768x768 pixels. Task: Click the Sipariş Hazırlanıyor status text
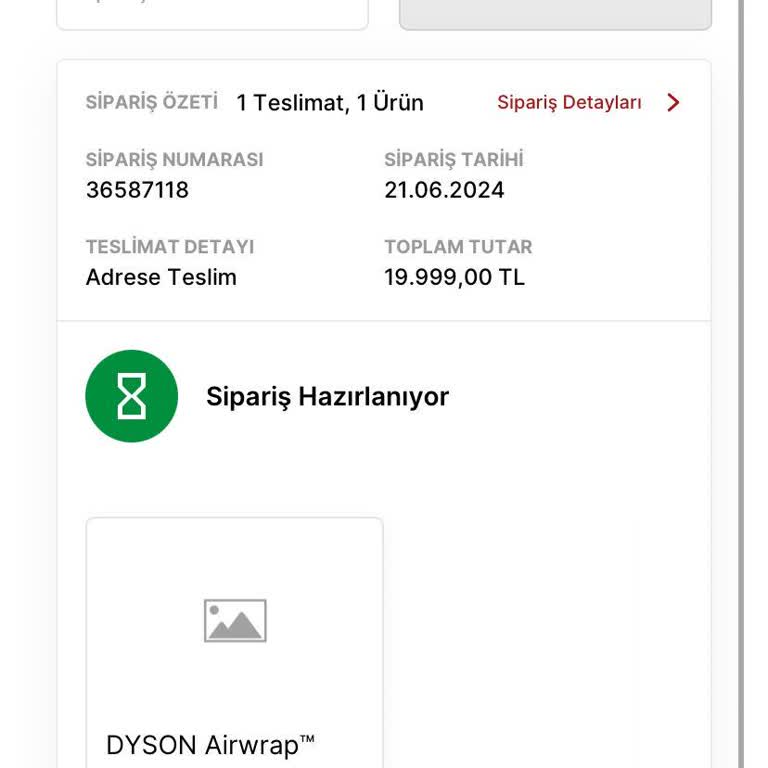click(x=327, y=396)
